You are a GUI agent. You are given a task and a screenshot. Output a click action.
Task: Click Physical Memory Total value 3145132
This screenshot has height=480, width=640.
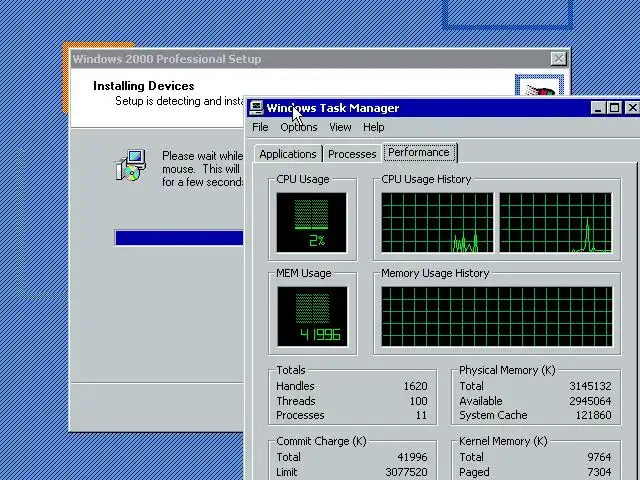(590, 386)
